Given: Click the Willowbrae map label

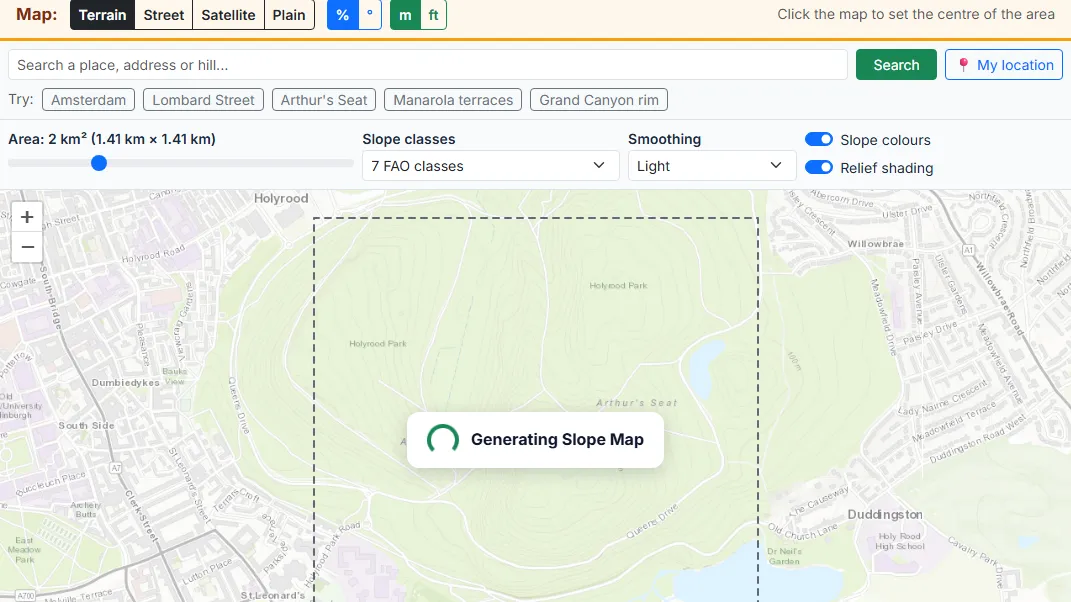Looking at the screenshot, I should (876, 244).
